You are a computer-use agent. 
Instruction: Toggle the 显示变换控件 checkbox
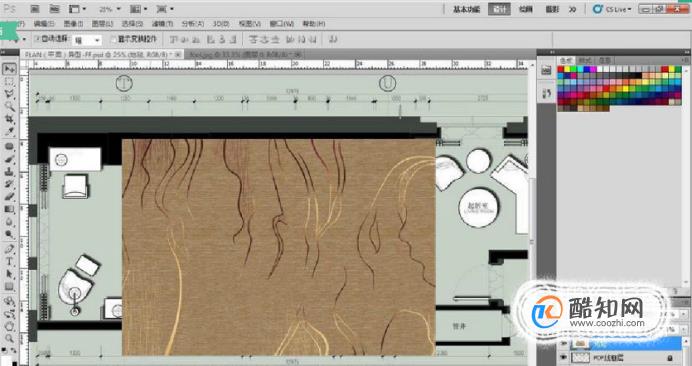113,40
